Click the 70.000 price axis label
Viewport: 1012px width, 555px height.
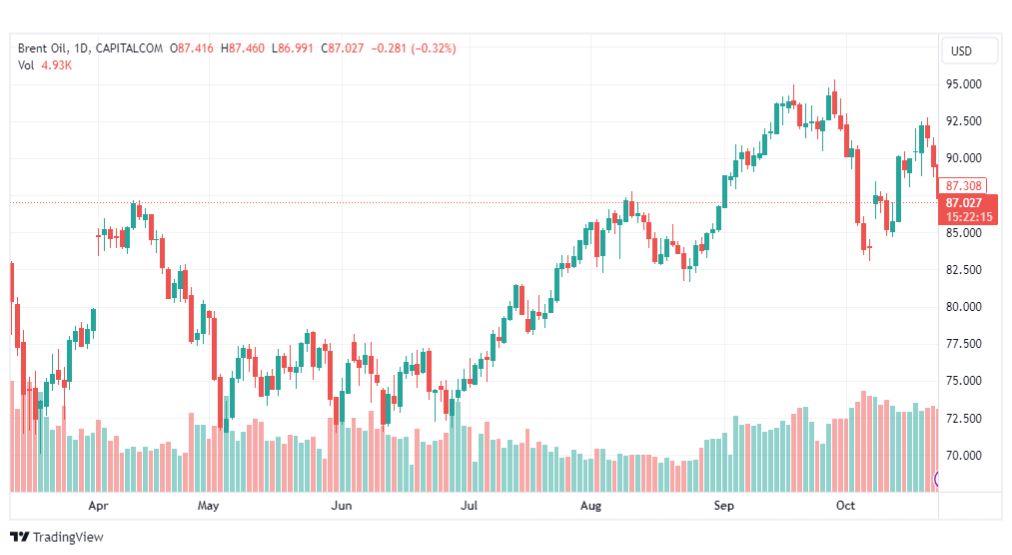point(964,456)
